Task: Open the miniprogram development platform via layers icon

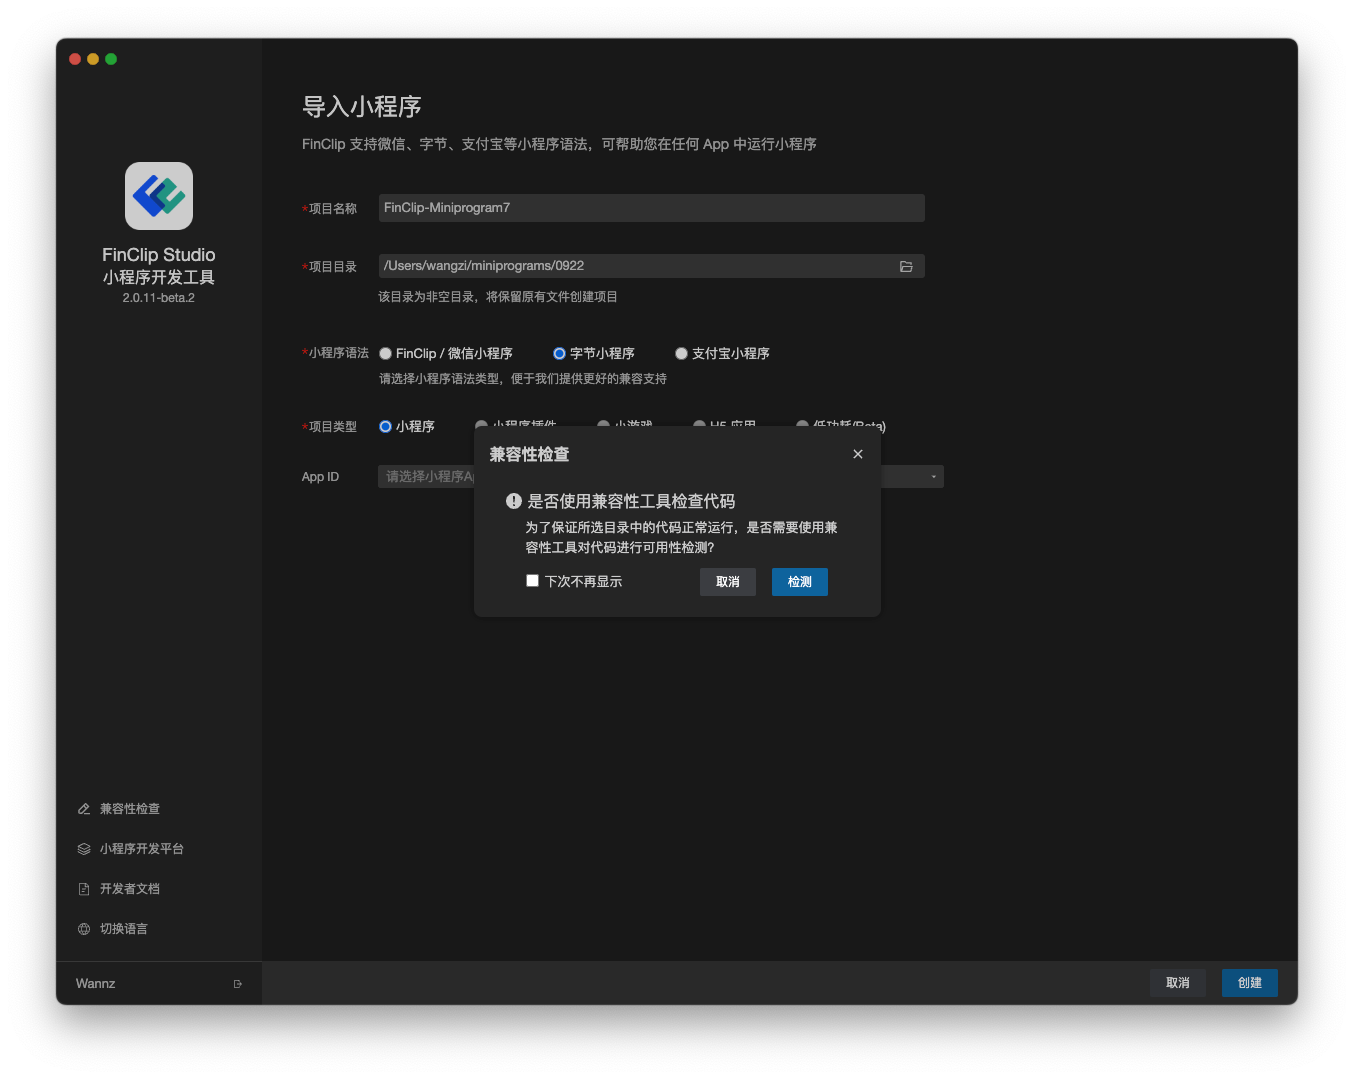Action: coord(84,848)
